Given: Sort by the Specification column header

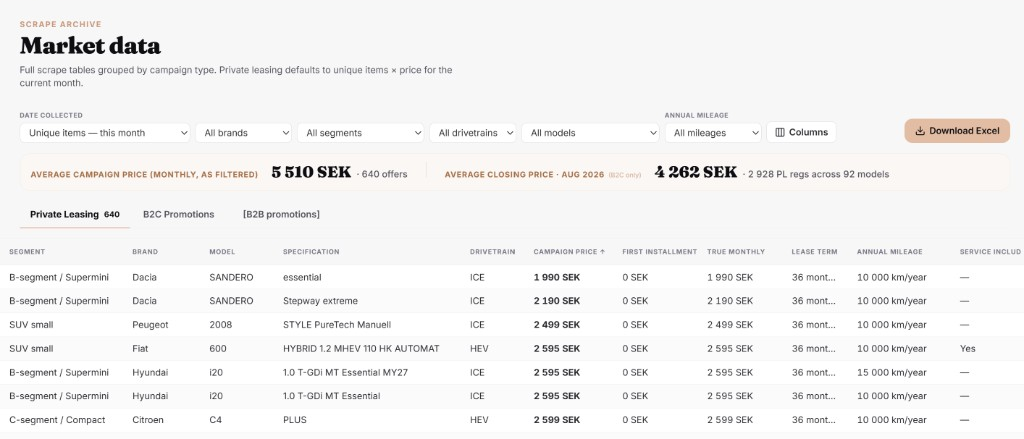Looking at the screenshot, I should click(311, 252).
